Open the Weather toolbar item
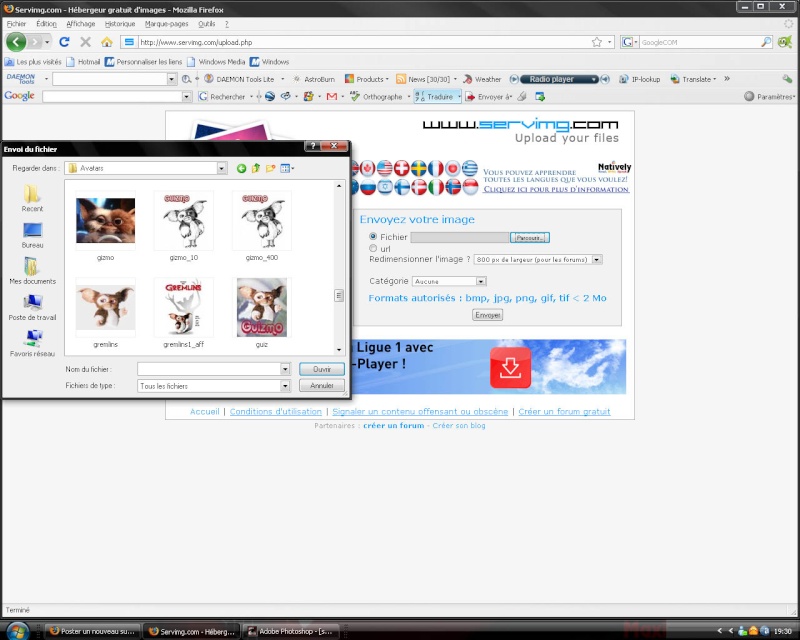Screen dimensions: 800x640 coord(482,79)
